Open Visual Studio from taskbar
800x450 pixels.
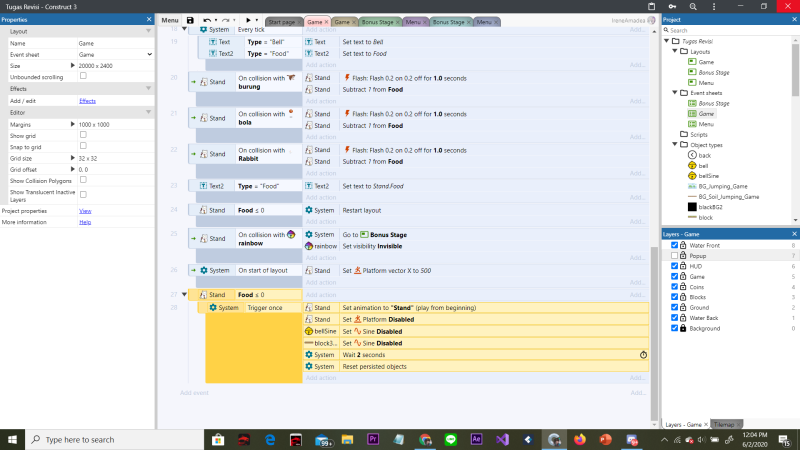[x=502, y=439]
